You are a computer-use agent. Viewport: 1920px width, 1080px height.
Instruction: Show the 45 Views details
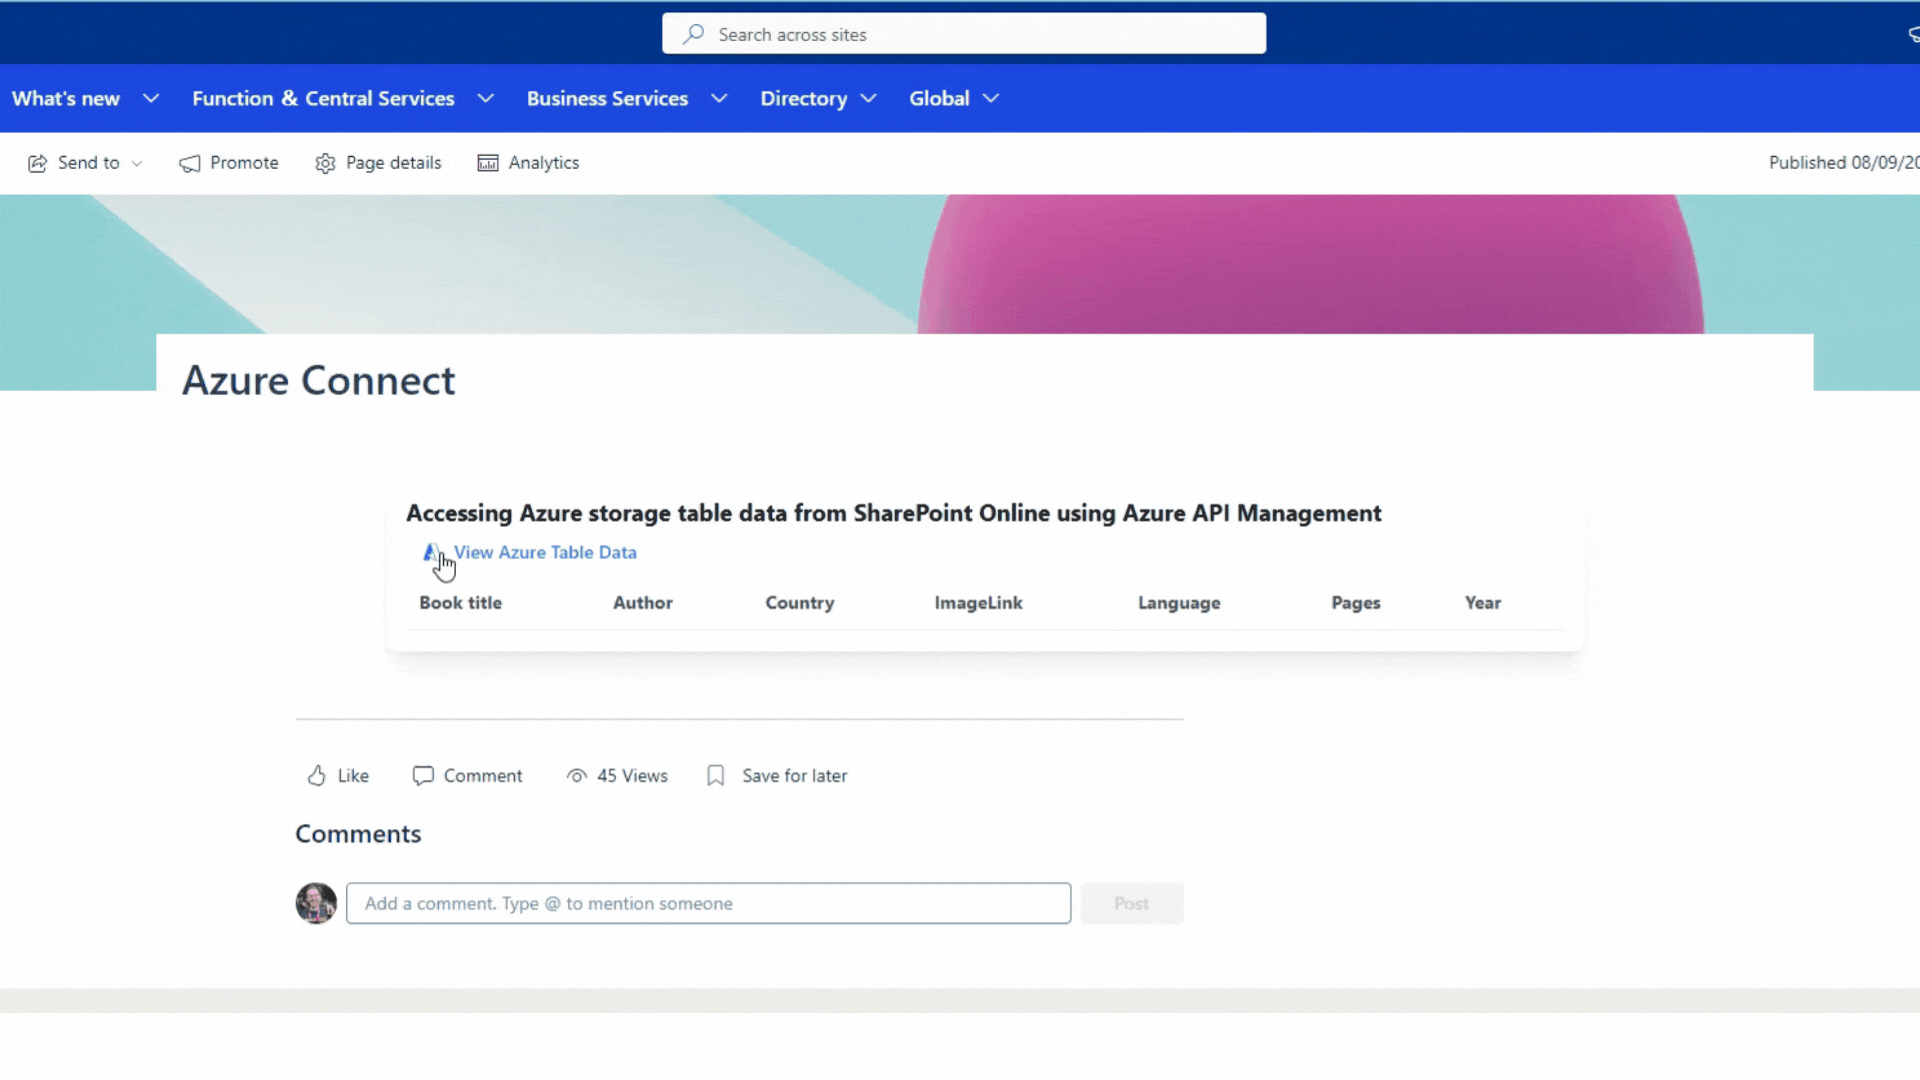point(632,776)
